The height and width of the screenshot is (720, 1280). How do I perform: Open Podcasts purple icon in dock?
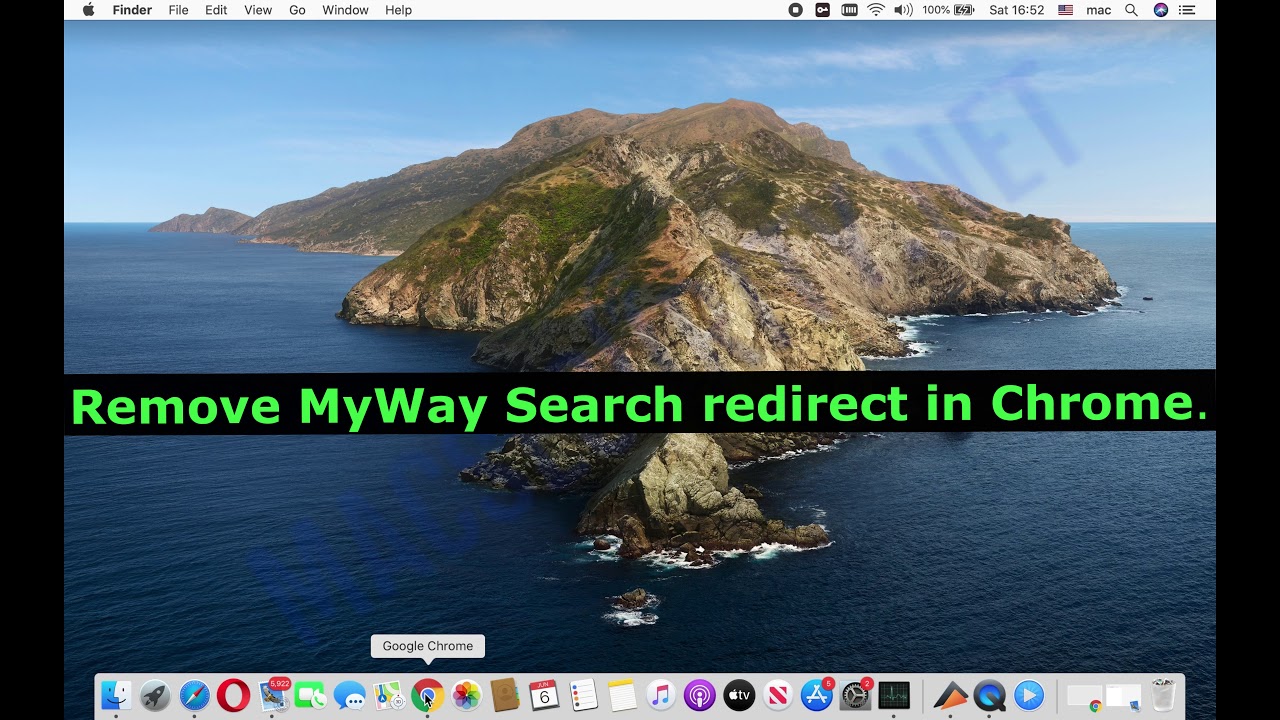(x=700, y=695)
